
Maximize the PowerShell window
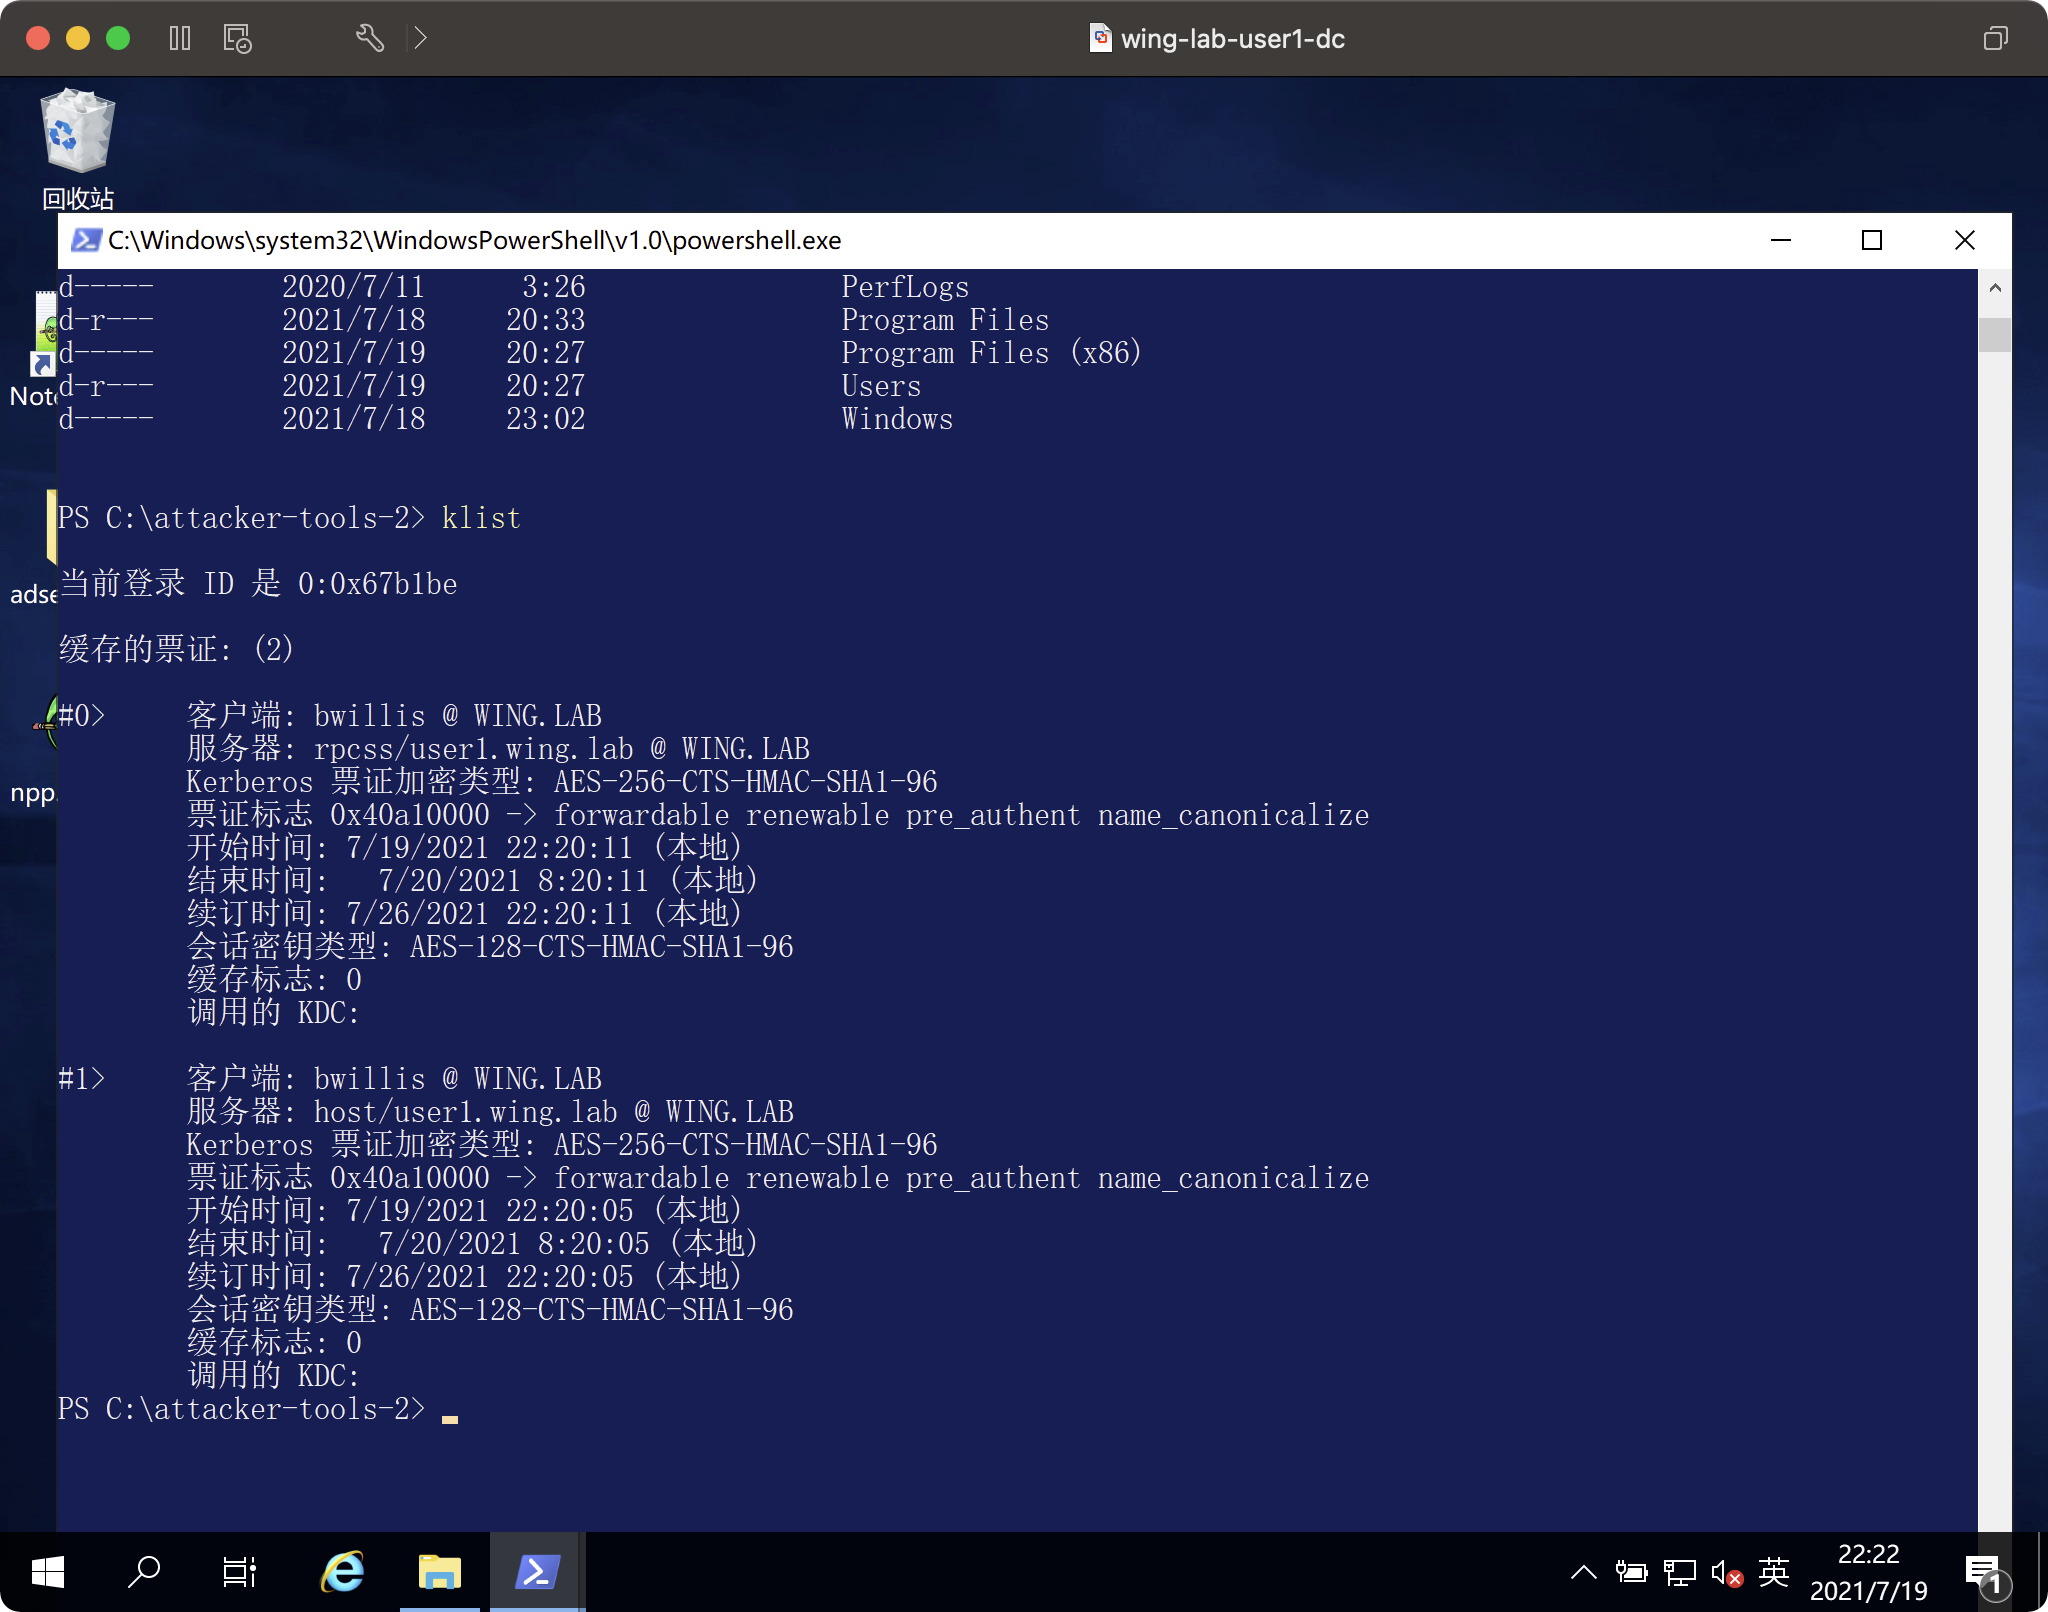click(1872, 240)
